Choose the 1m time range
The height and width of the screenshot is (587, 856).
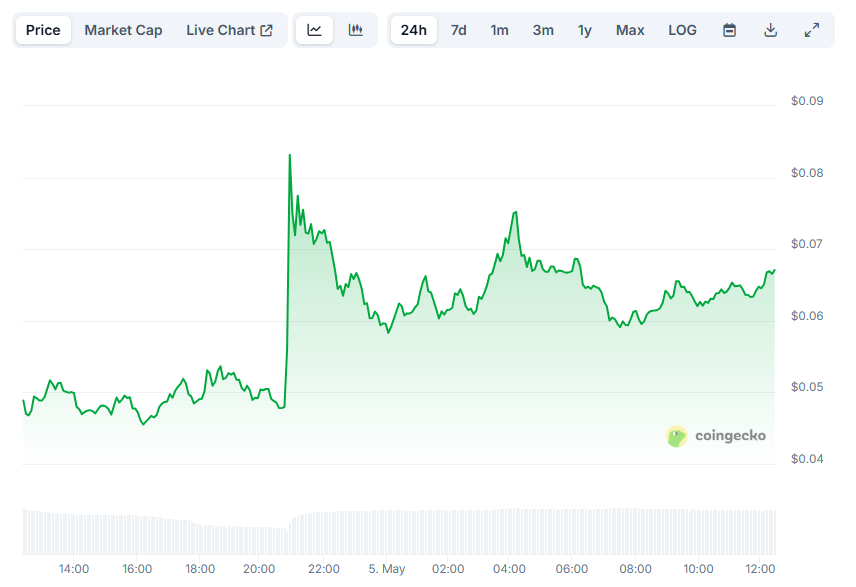click(500, 30)
